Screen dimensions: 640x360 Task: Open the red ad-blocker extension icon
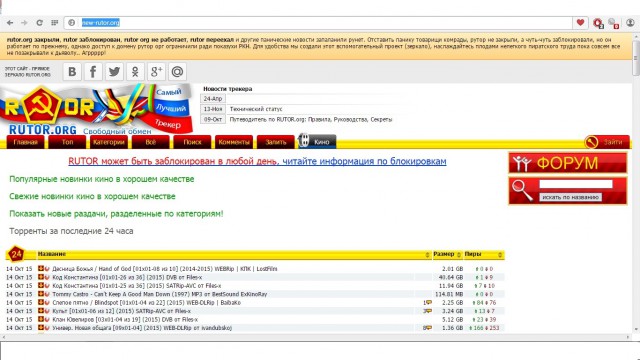[598, 23]
